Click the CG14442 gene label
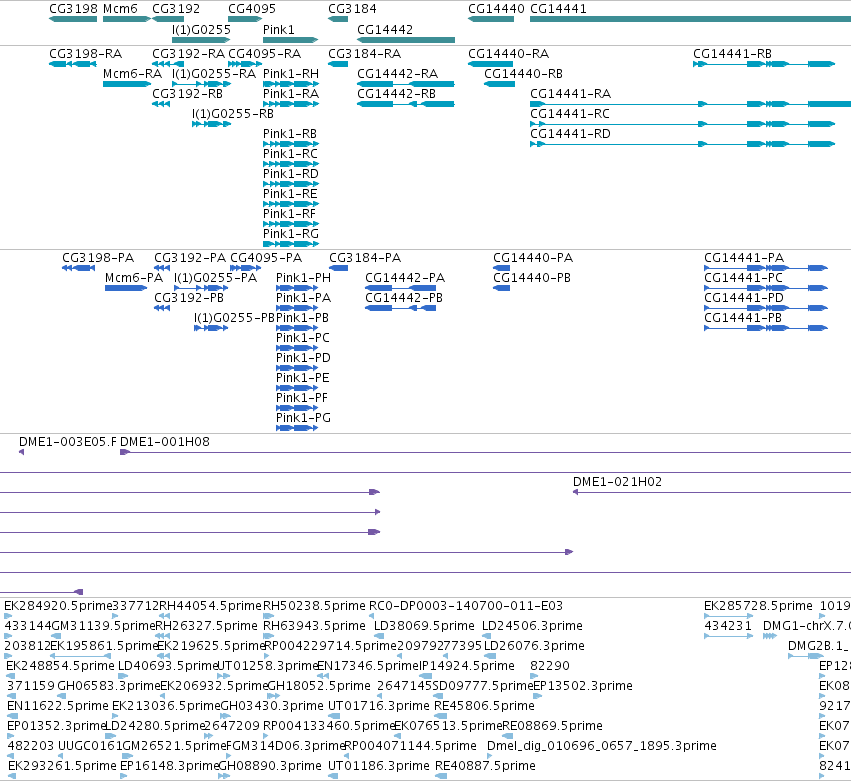851x781 pixels. [385, 29]
